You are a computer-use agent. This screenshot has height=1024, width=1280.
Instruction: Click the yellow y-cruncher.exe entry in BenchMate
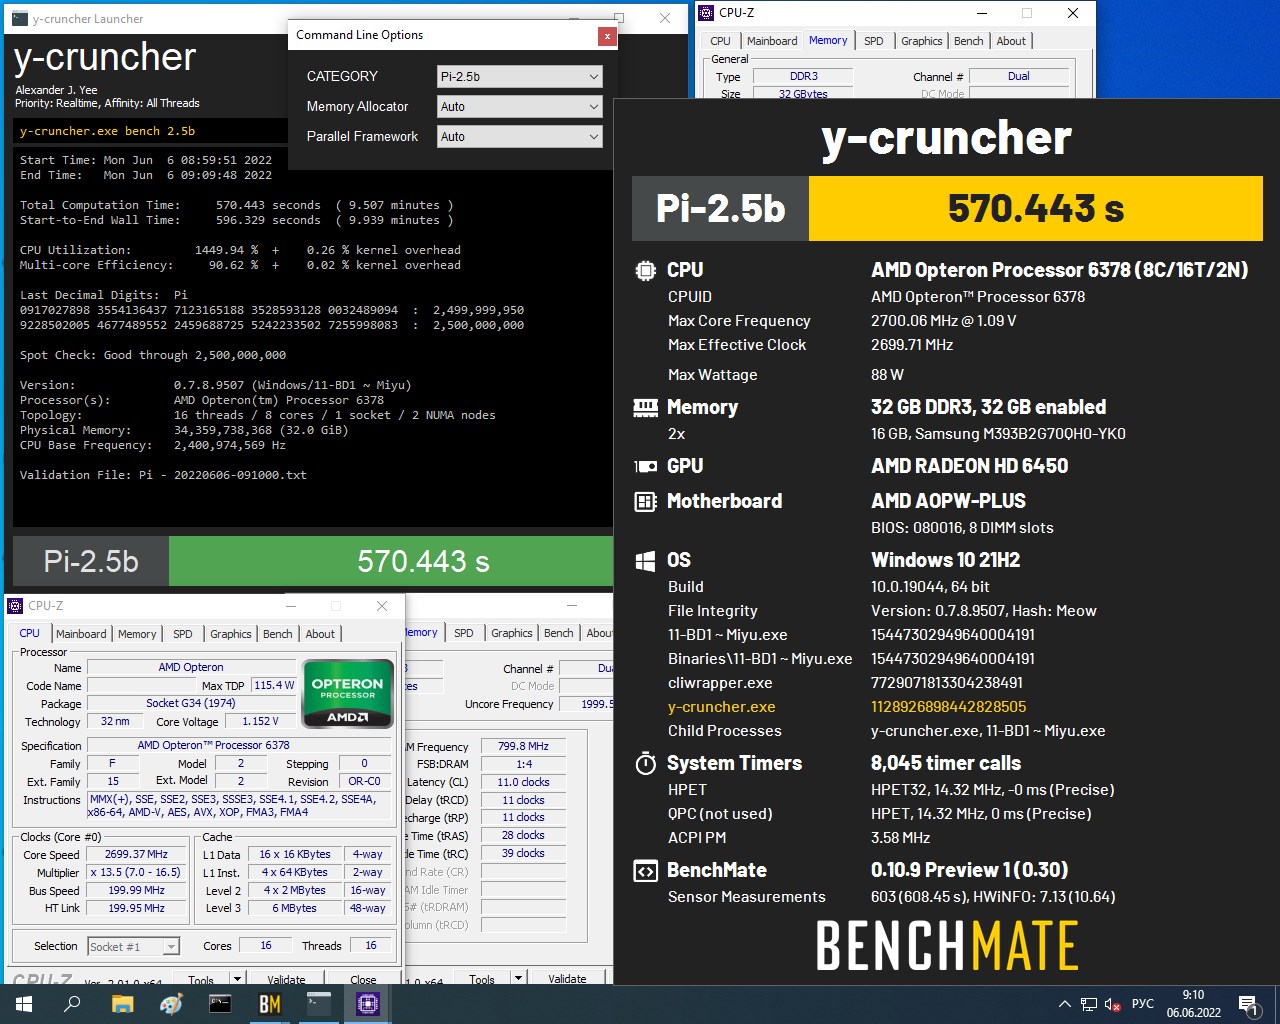coord(721,707)
